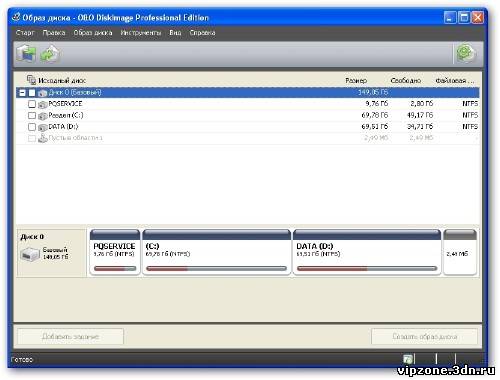Select the Диск 0 checkbox
Viewport: 500px width, 380px height.
tap(32, 93)
